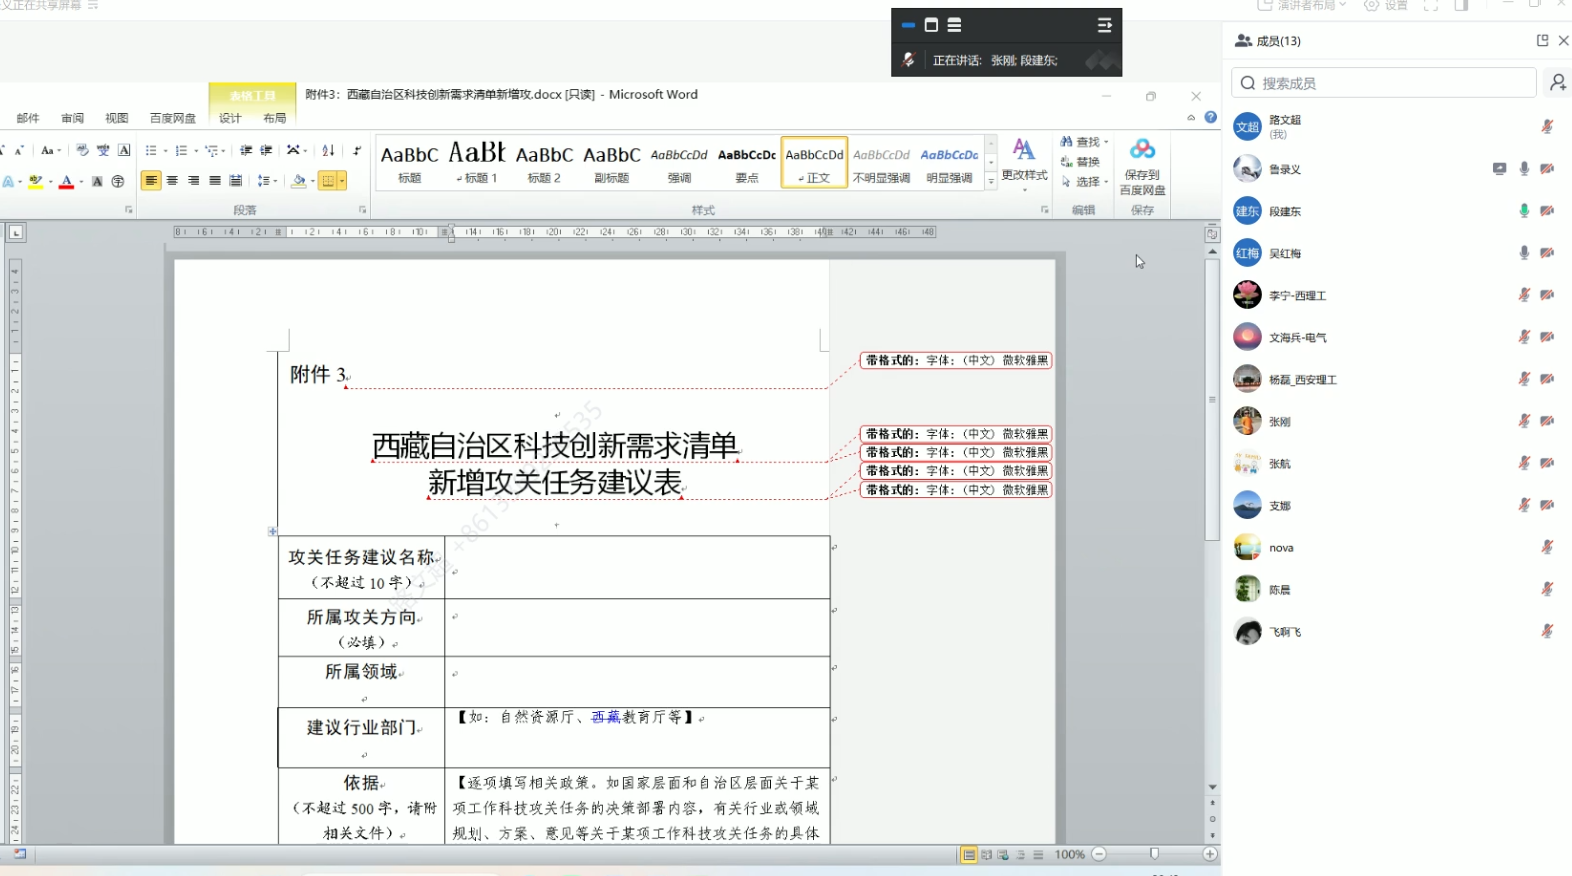The height and width of the screenshot is (876, 1572).
Task: Click the Save to Baidu Netdisk icon
Action: [1142, 150]
